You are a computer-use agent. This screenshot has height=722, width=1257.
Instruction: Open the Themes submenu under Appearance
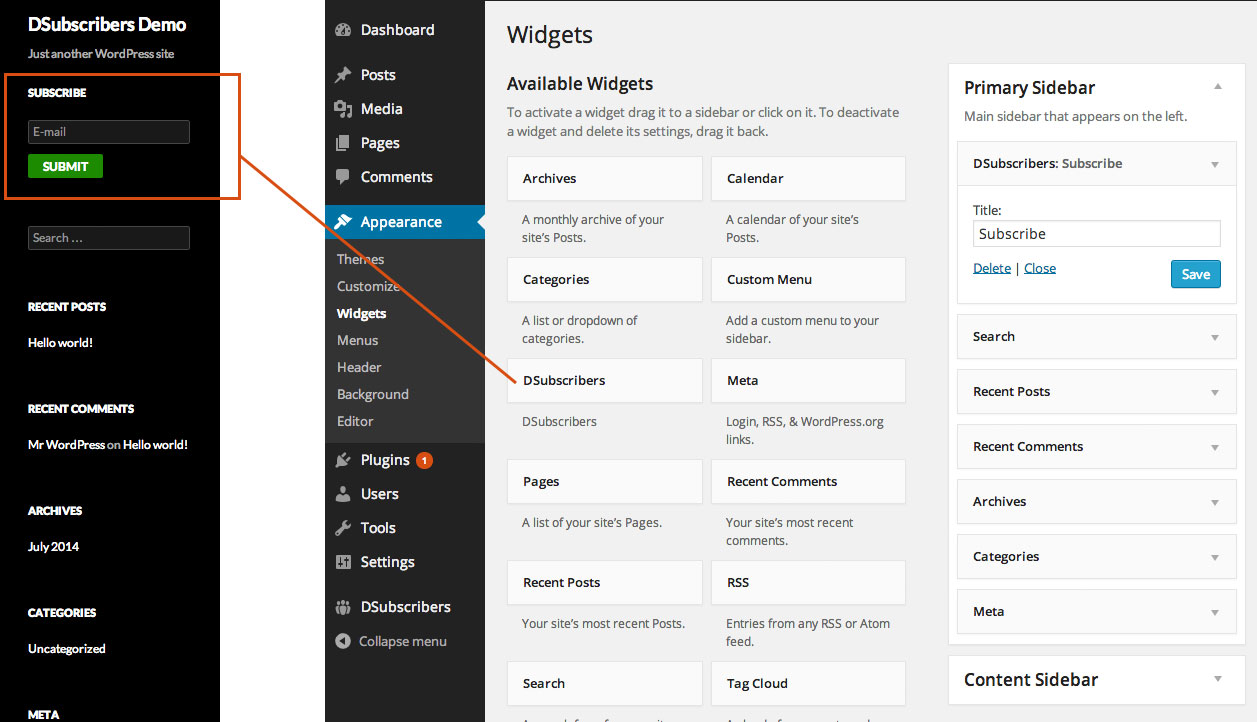tap(360, 259)
